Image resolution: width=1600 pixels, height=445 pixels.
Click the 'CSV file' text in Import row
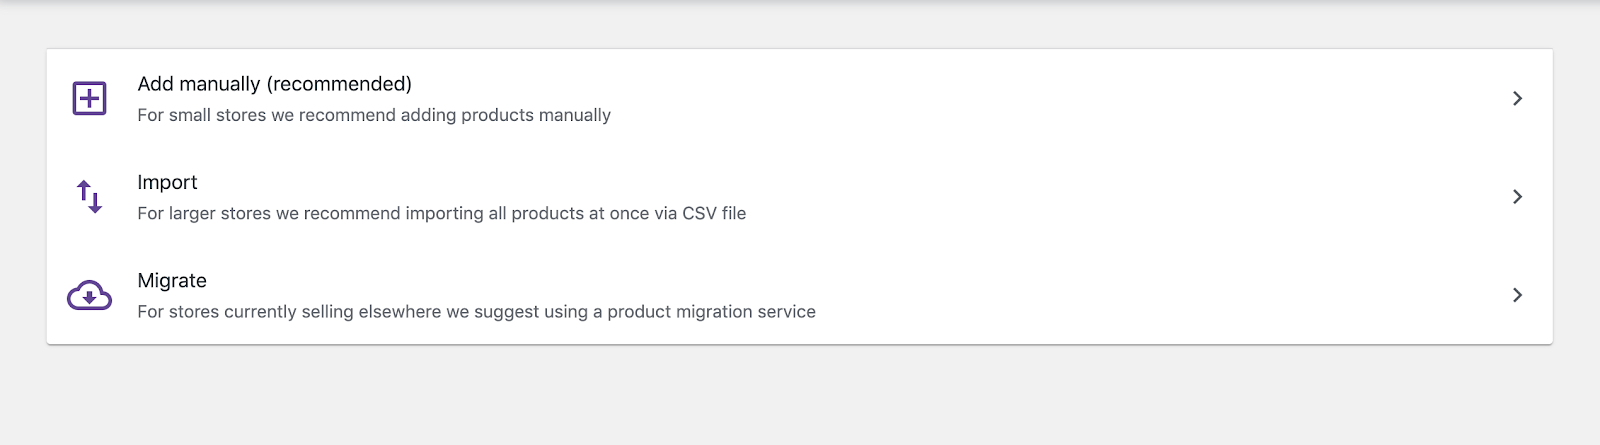point(714,213)
